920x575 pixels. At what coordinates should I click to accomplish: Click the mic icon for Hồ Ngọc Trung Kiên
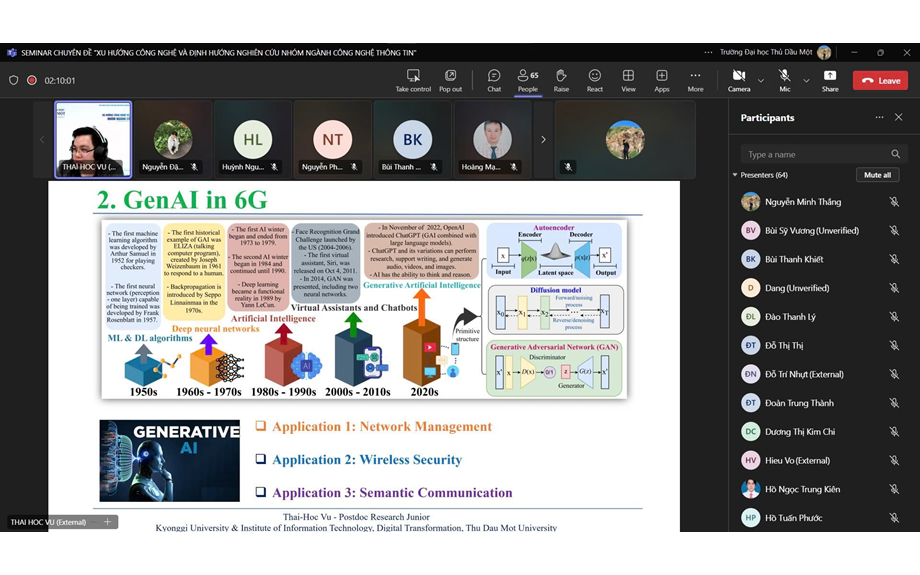click(x=894, y=489)
